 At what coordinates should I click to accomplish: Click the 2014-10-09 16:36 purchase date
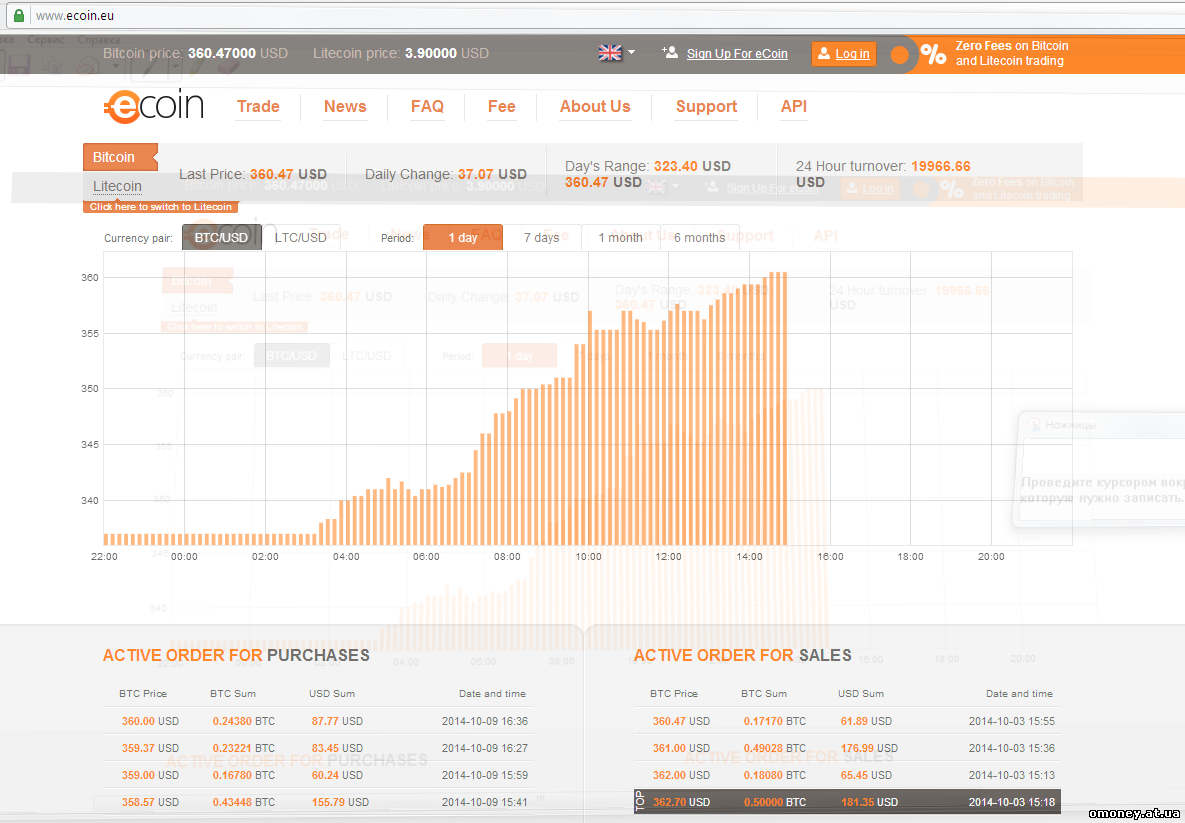485,721
